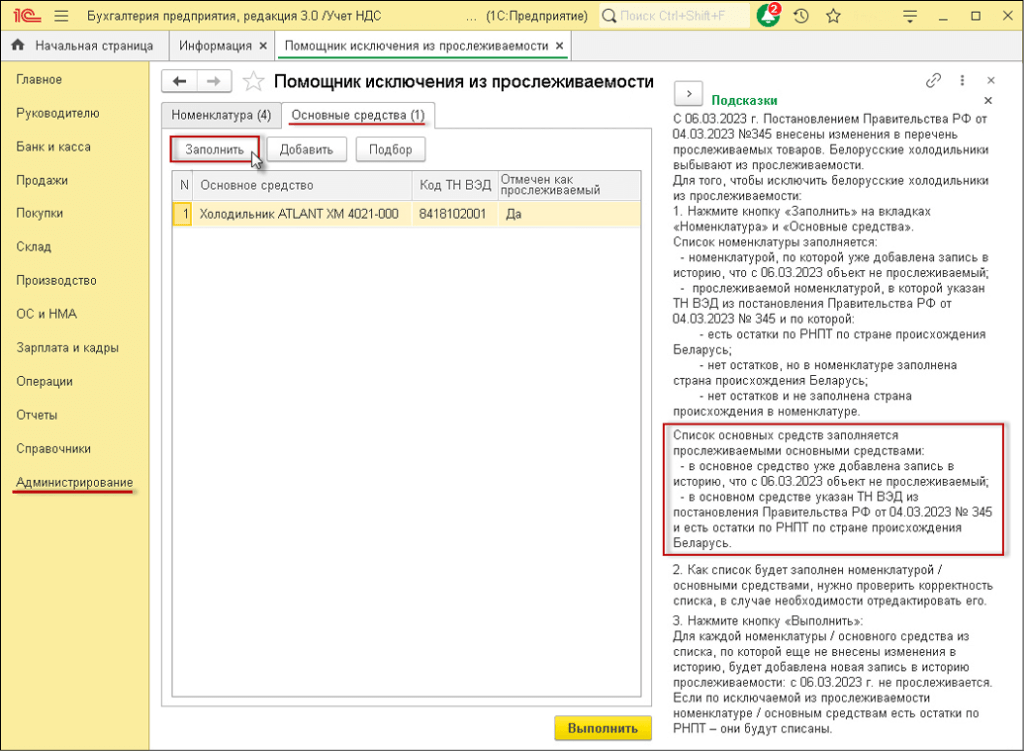This screenshot has height=751, width=1024.
Task: Close Помощник исключения из прослеживаемости tab
Action: point(560,46)
